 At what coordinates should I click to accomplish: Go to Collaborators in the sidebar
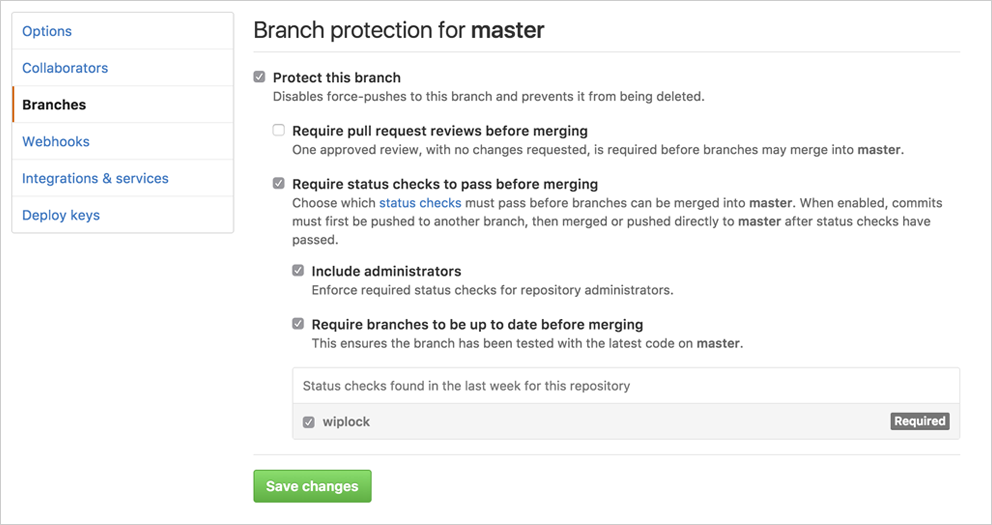(x=65, y=68)
